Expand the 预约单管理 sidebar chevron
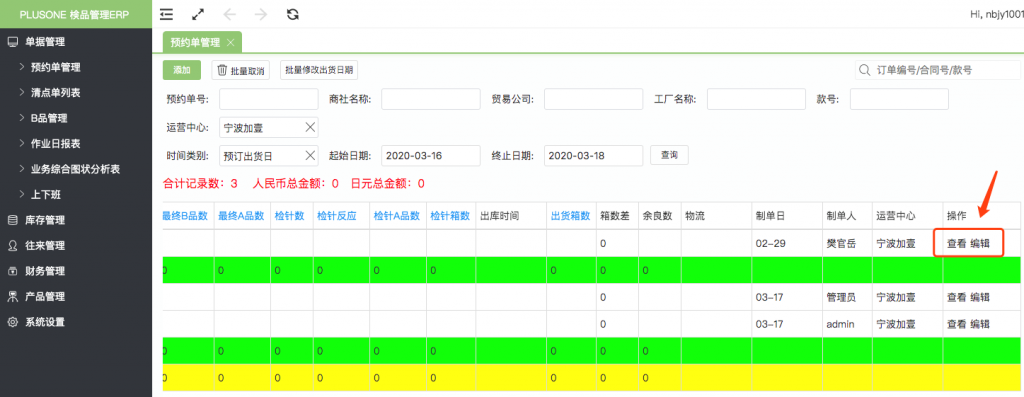1024x397 pixels. [22, 67]
